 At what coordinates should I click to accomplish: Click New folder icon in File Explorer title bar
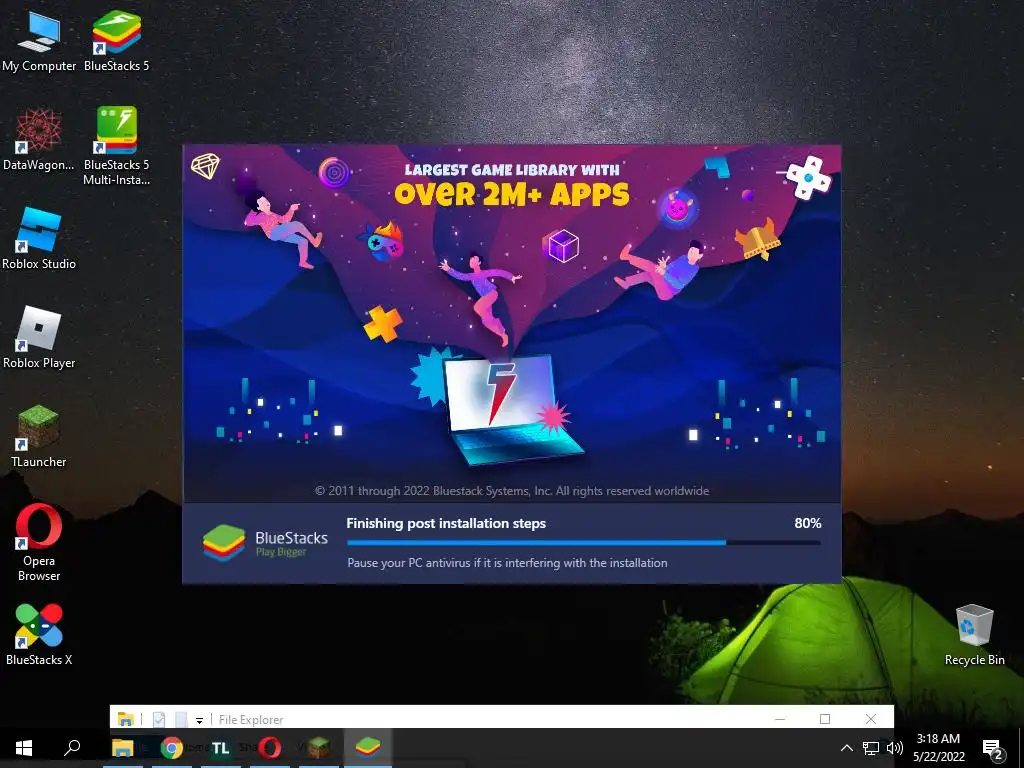click(181, 719)
